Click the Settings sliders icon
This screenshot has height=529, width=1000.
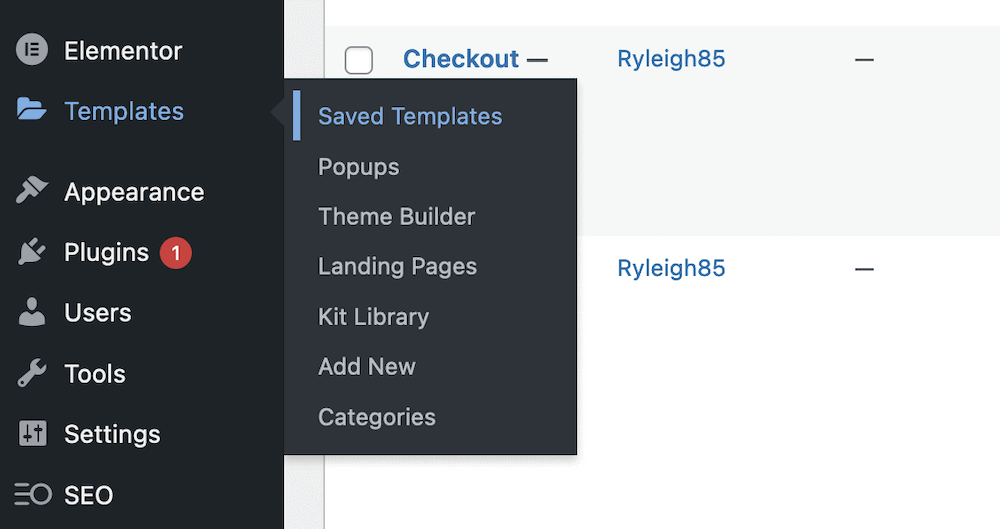(x=33, y=433)
